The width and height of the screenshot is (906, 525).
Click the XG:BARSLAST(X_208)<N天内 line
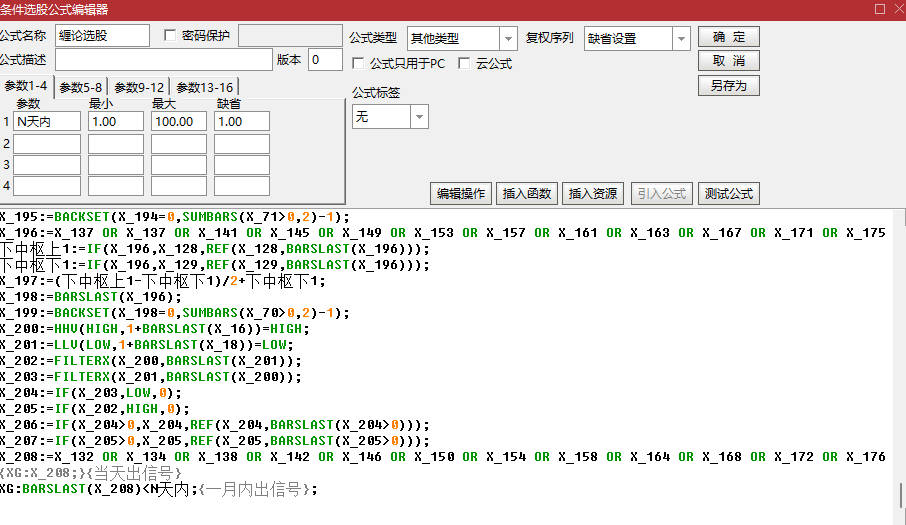point(159,489)
